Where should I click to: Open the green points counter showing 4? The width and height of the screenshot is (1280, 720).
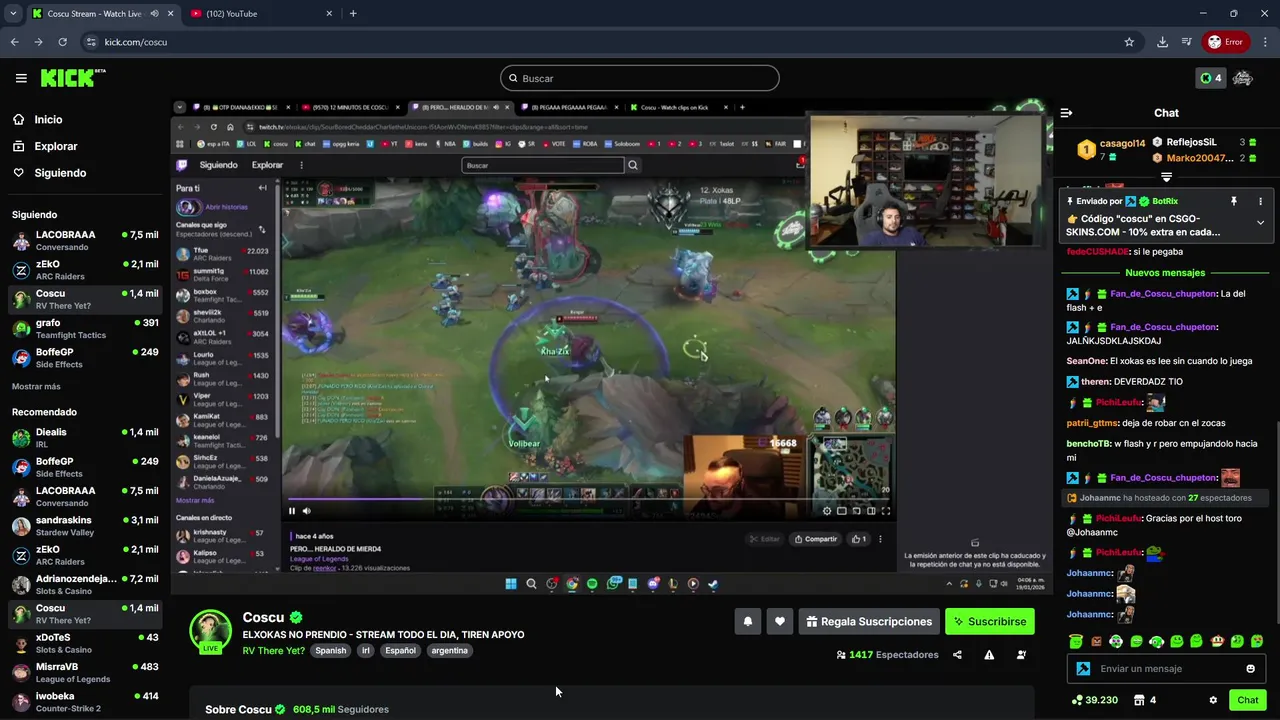click(1211, 78)
